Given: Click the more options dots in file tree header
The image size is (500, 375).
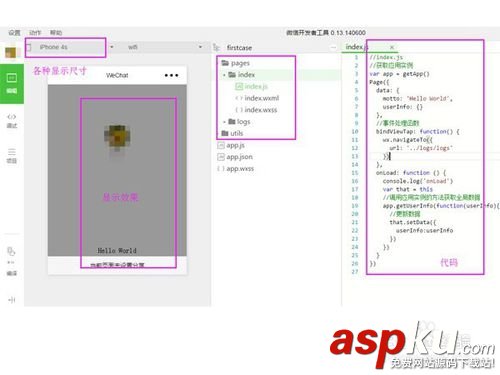Looking at the screenshot, I should 333,48.
